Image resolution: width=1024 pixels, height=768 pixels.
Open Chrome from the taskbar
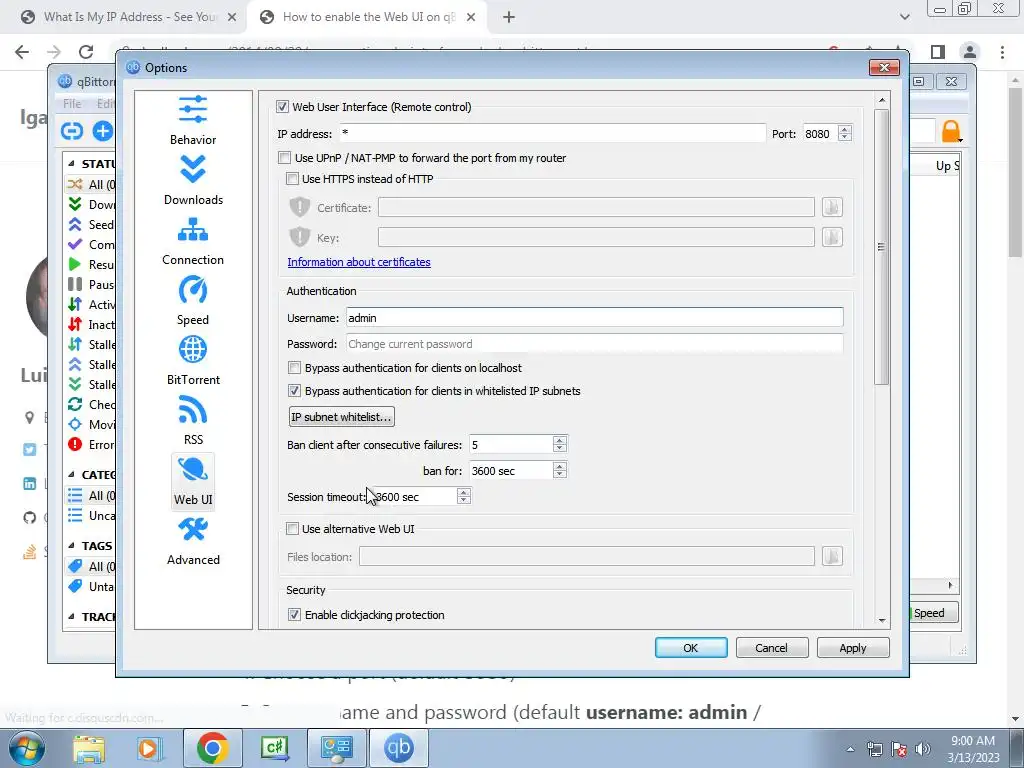click(212, 748)
